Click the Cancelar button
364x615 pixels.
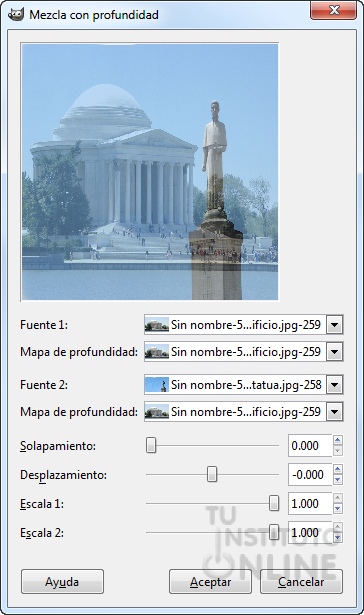tap(301, 582)
